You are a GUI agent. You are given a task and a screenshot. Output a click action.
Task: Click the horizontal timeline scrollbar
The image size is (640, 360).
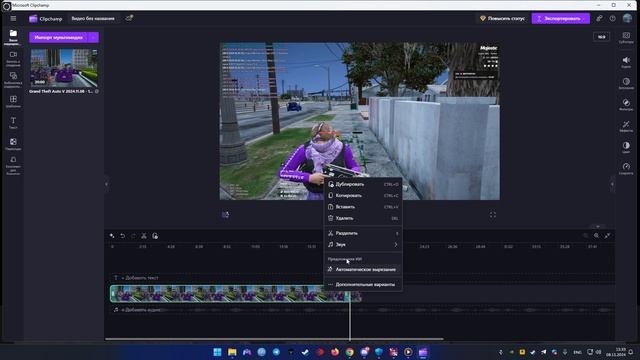click(274, 339)
